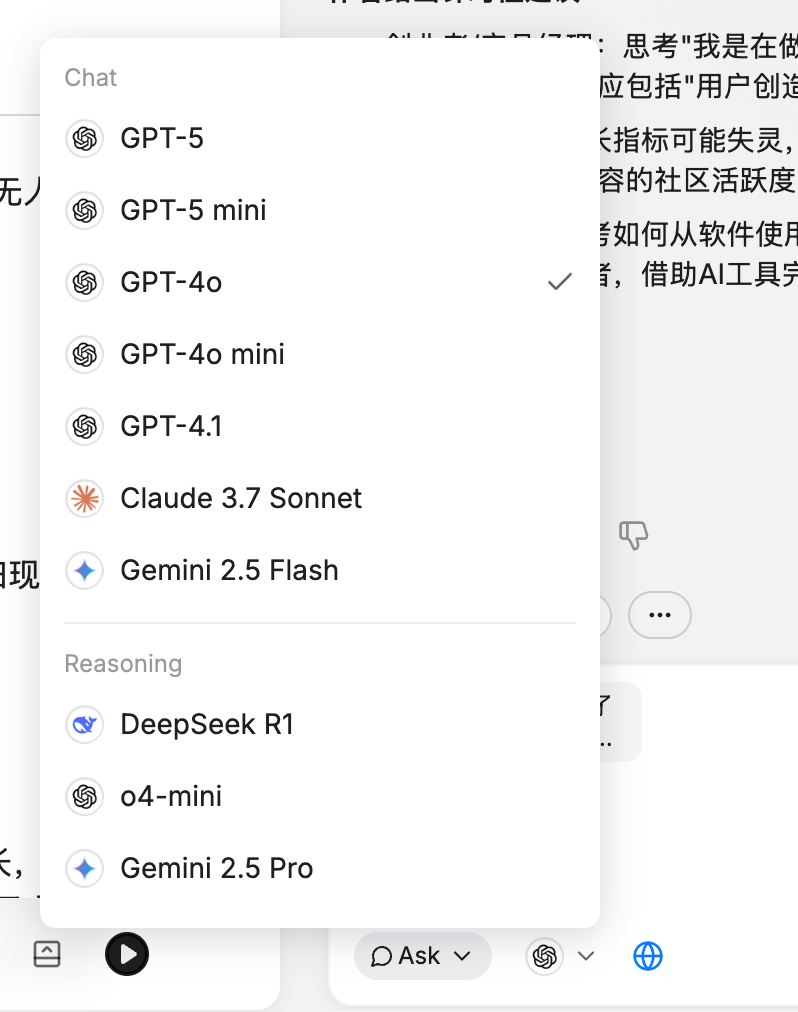Image resolution: width=798 pixels, height=1012 pixels.
Task: Click the Reasoning section header
Action: (123, 663)
